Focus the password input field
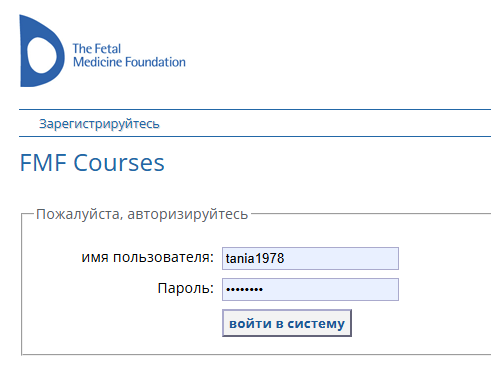 pos(310,289)
